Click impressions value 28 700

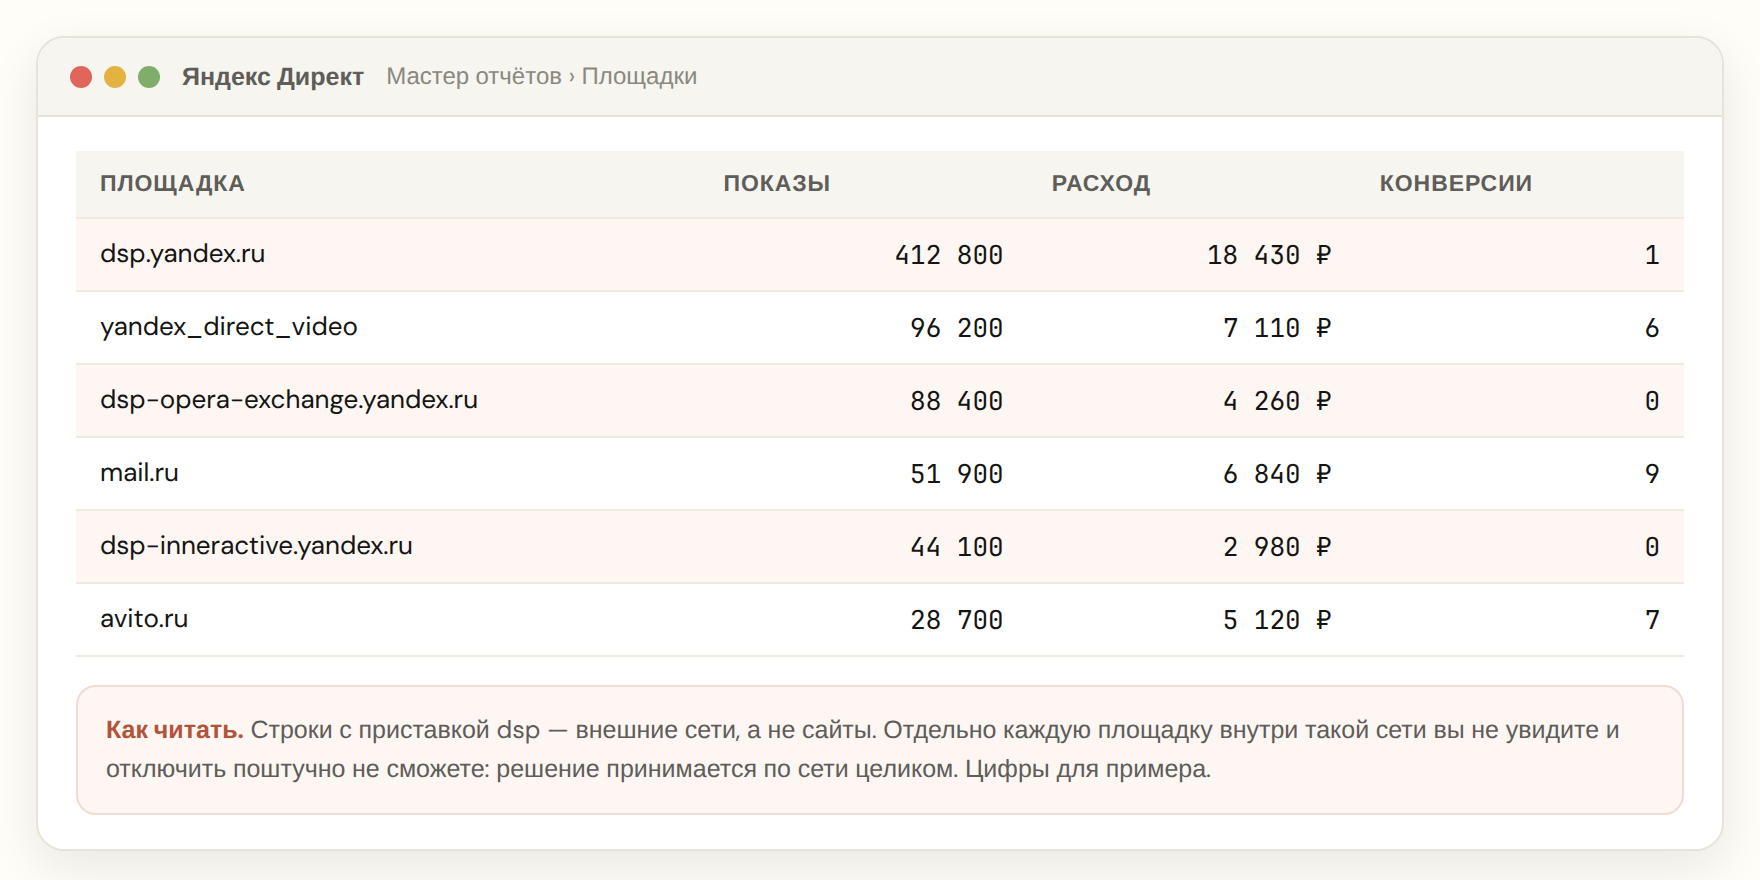point(956,620)
